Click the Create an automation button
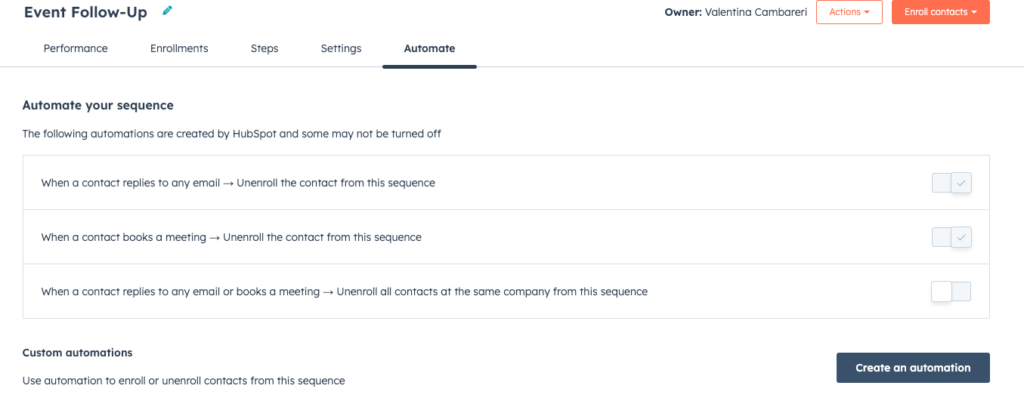The height and width of the screenshot is (401, 1024). click(x=913, y=368)
